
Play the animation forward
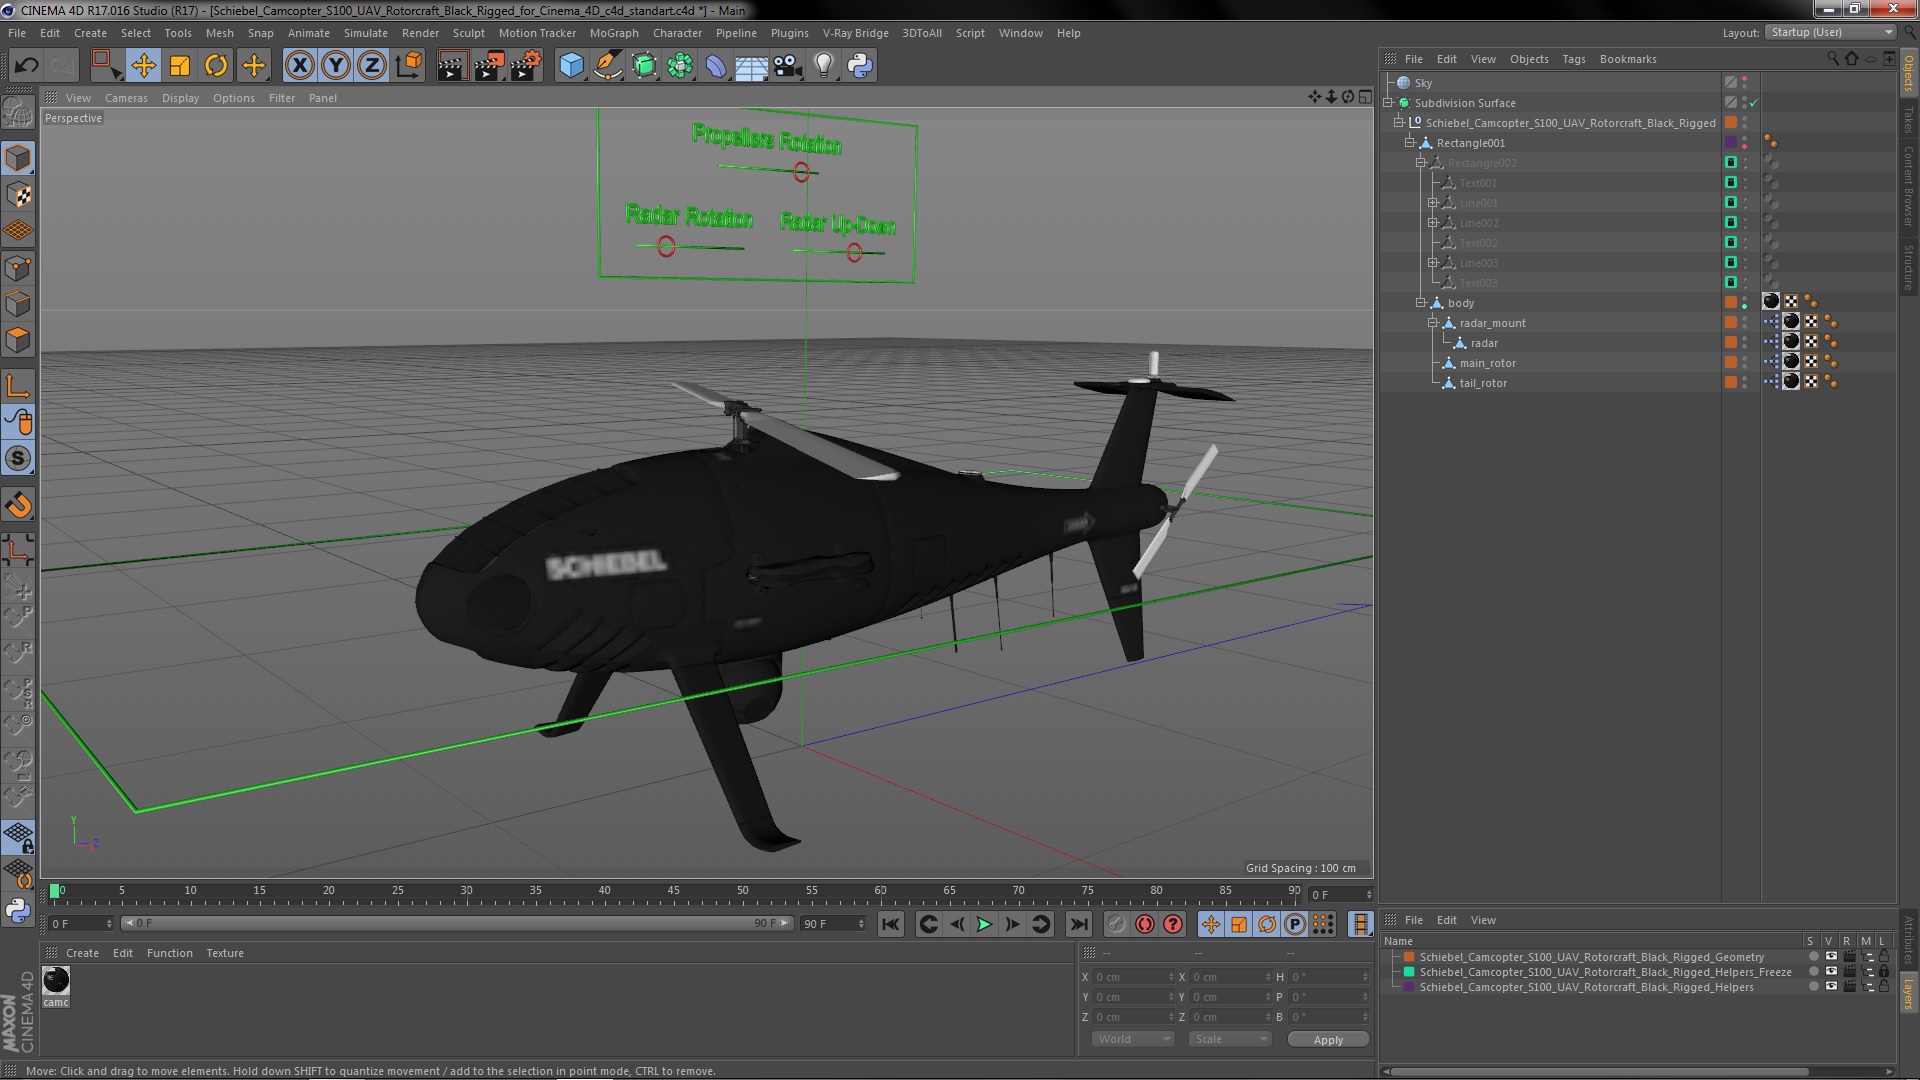(x=984, y=924)
